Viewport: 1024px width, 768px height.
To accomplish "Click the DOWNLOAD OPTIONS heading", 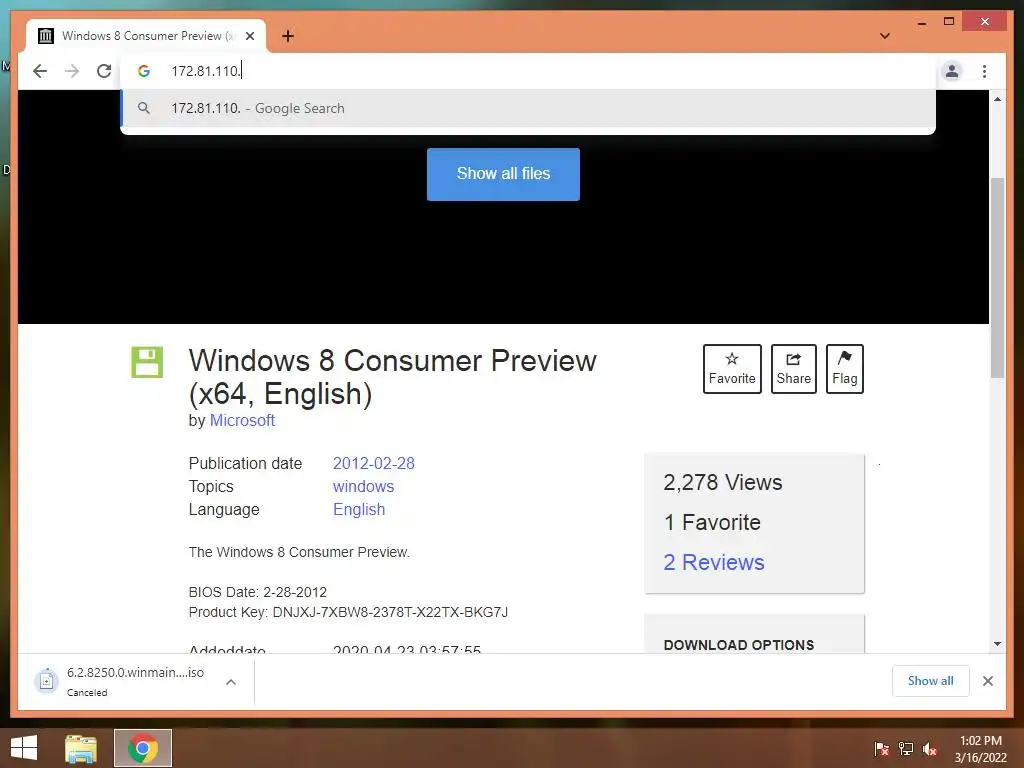I will [739, 645].
